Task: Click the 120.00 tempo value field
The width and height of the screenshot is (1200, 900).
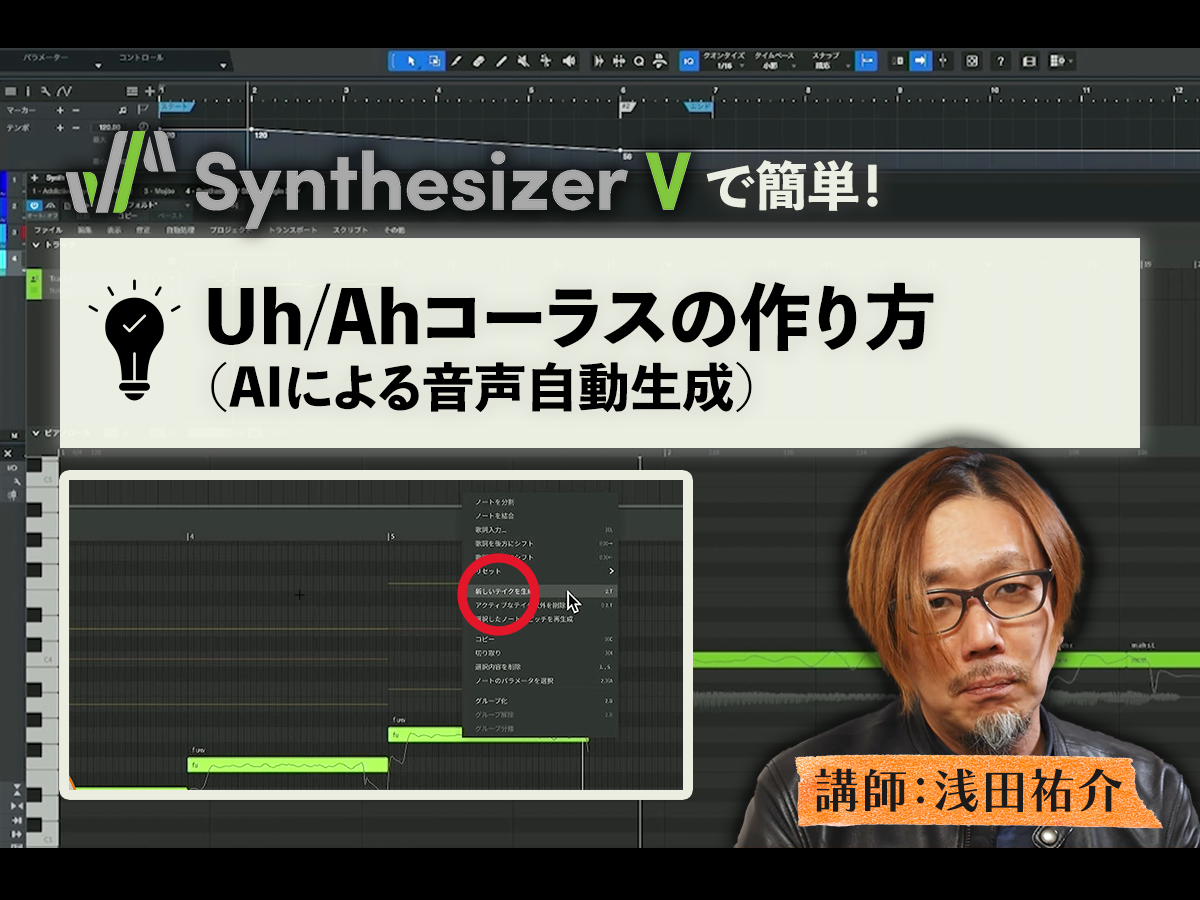Action: click(109, 127)
